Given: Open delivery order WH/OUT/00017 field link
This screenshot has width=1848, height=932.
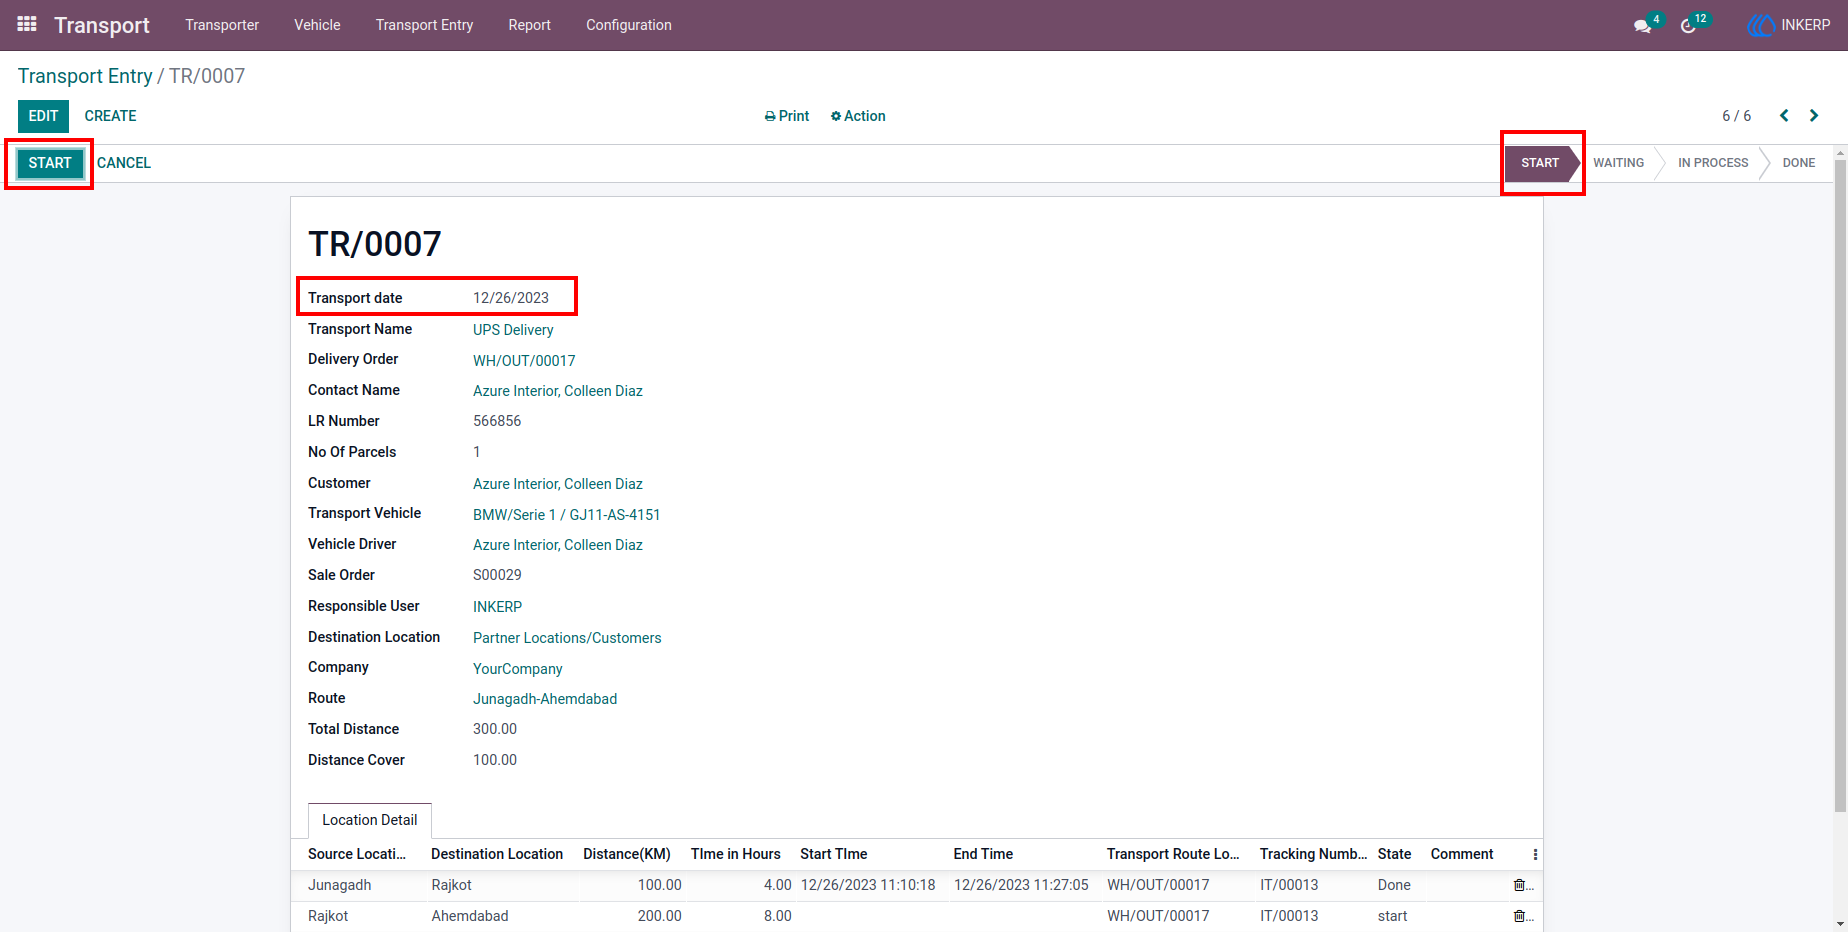Looking at the screenshot, I should point(524,361).
